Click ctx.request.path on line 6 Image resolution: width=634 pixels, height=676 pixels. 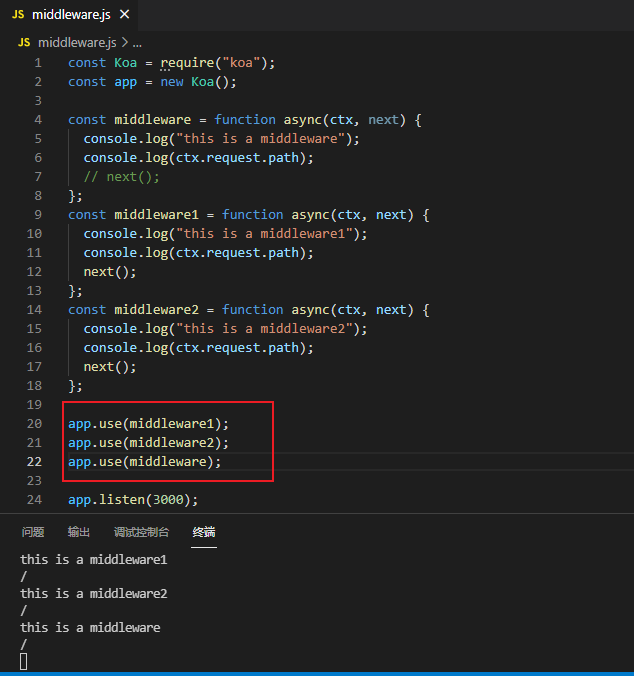(x=237, y=158)
